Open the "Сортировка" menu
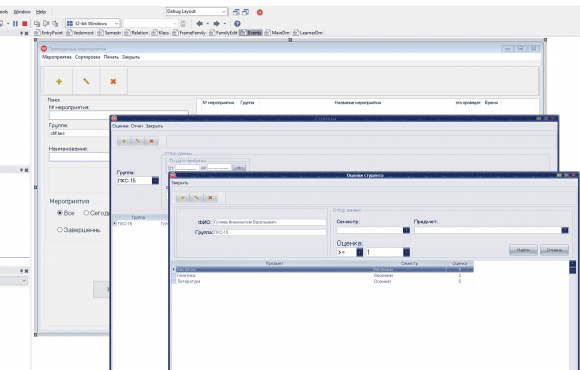Image resolution: width=580 pixels, height=370 pixels. 87,57
